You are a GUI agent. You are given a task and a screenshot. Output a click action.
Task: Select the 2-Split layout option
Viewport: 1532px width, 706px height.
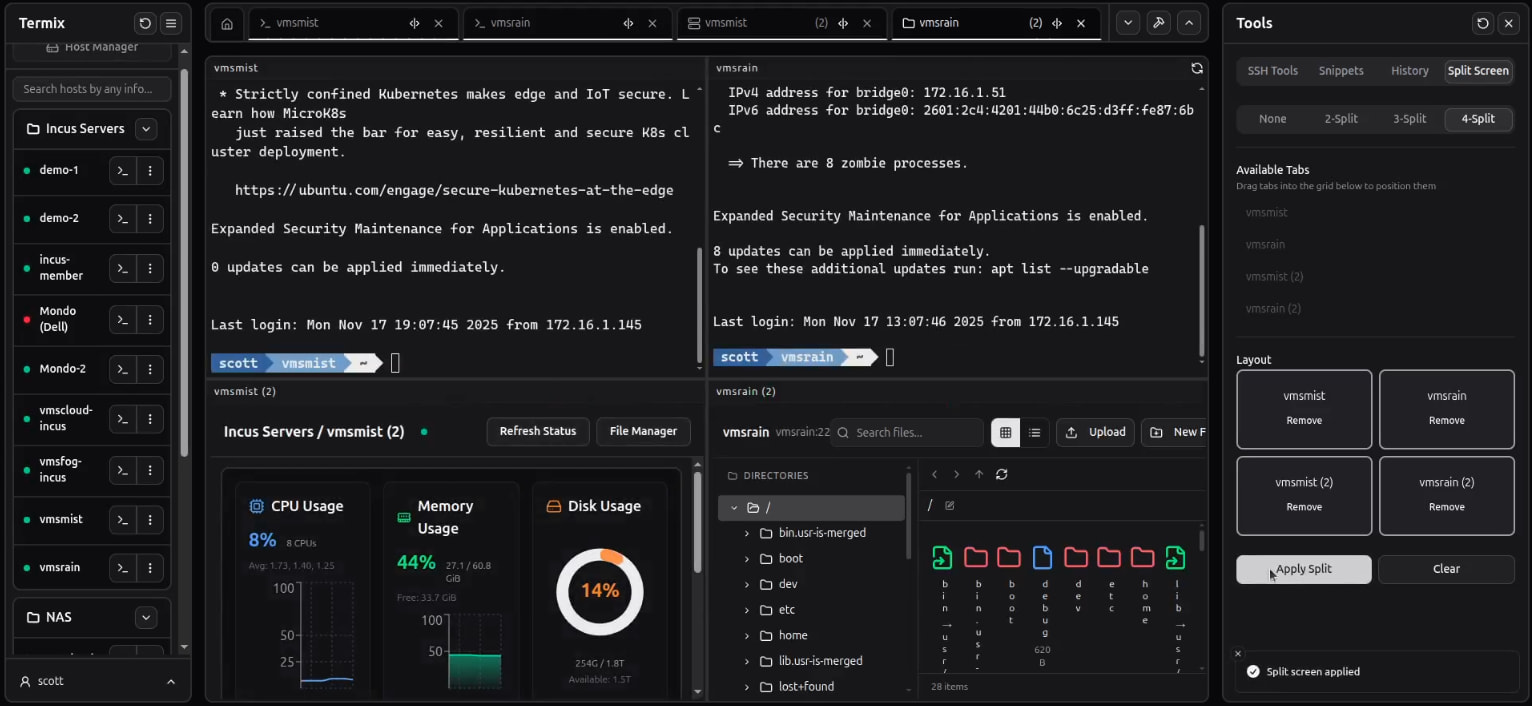[x=1340, y=119]
